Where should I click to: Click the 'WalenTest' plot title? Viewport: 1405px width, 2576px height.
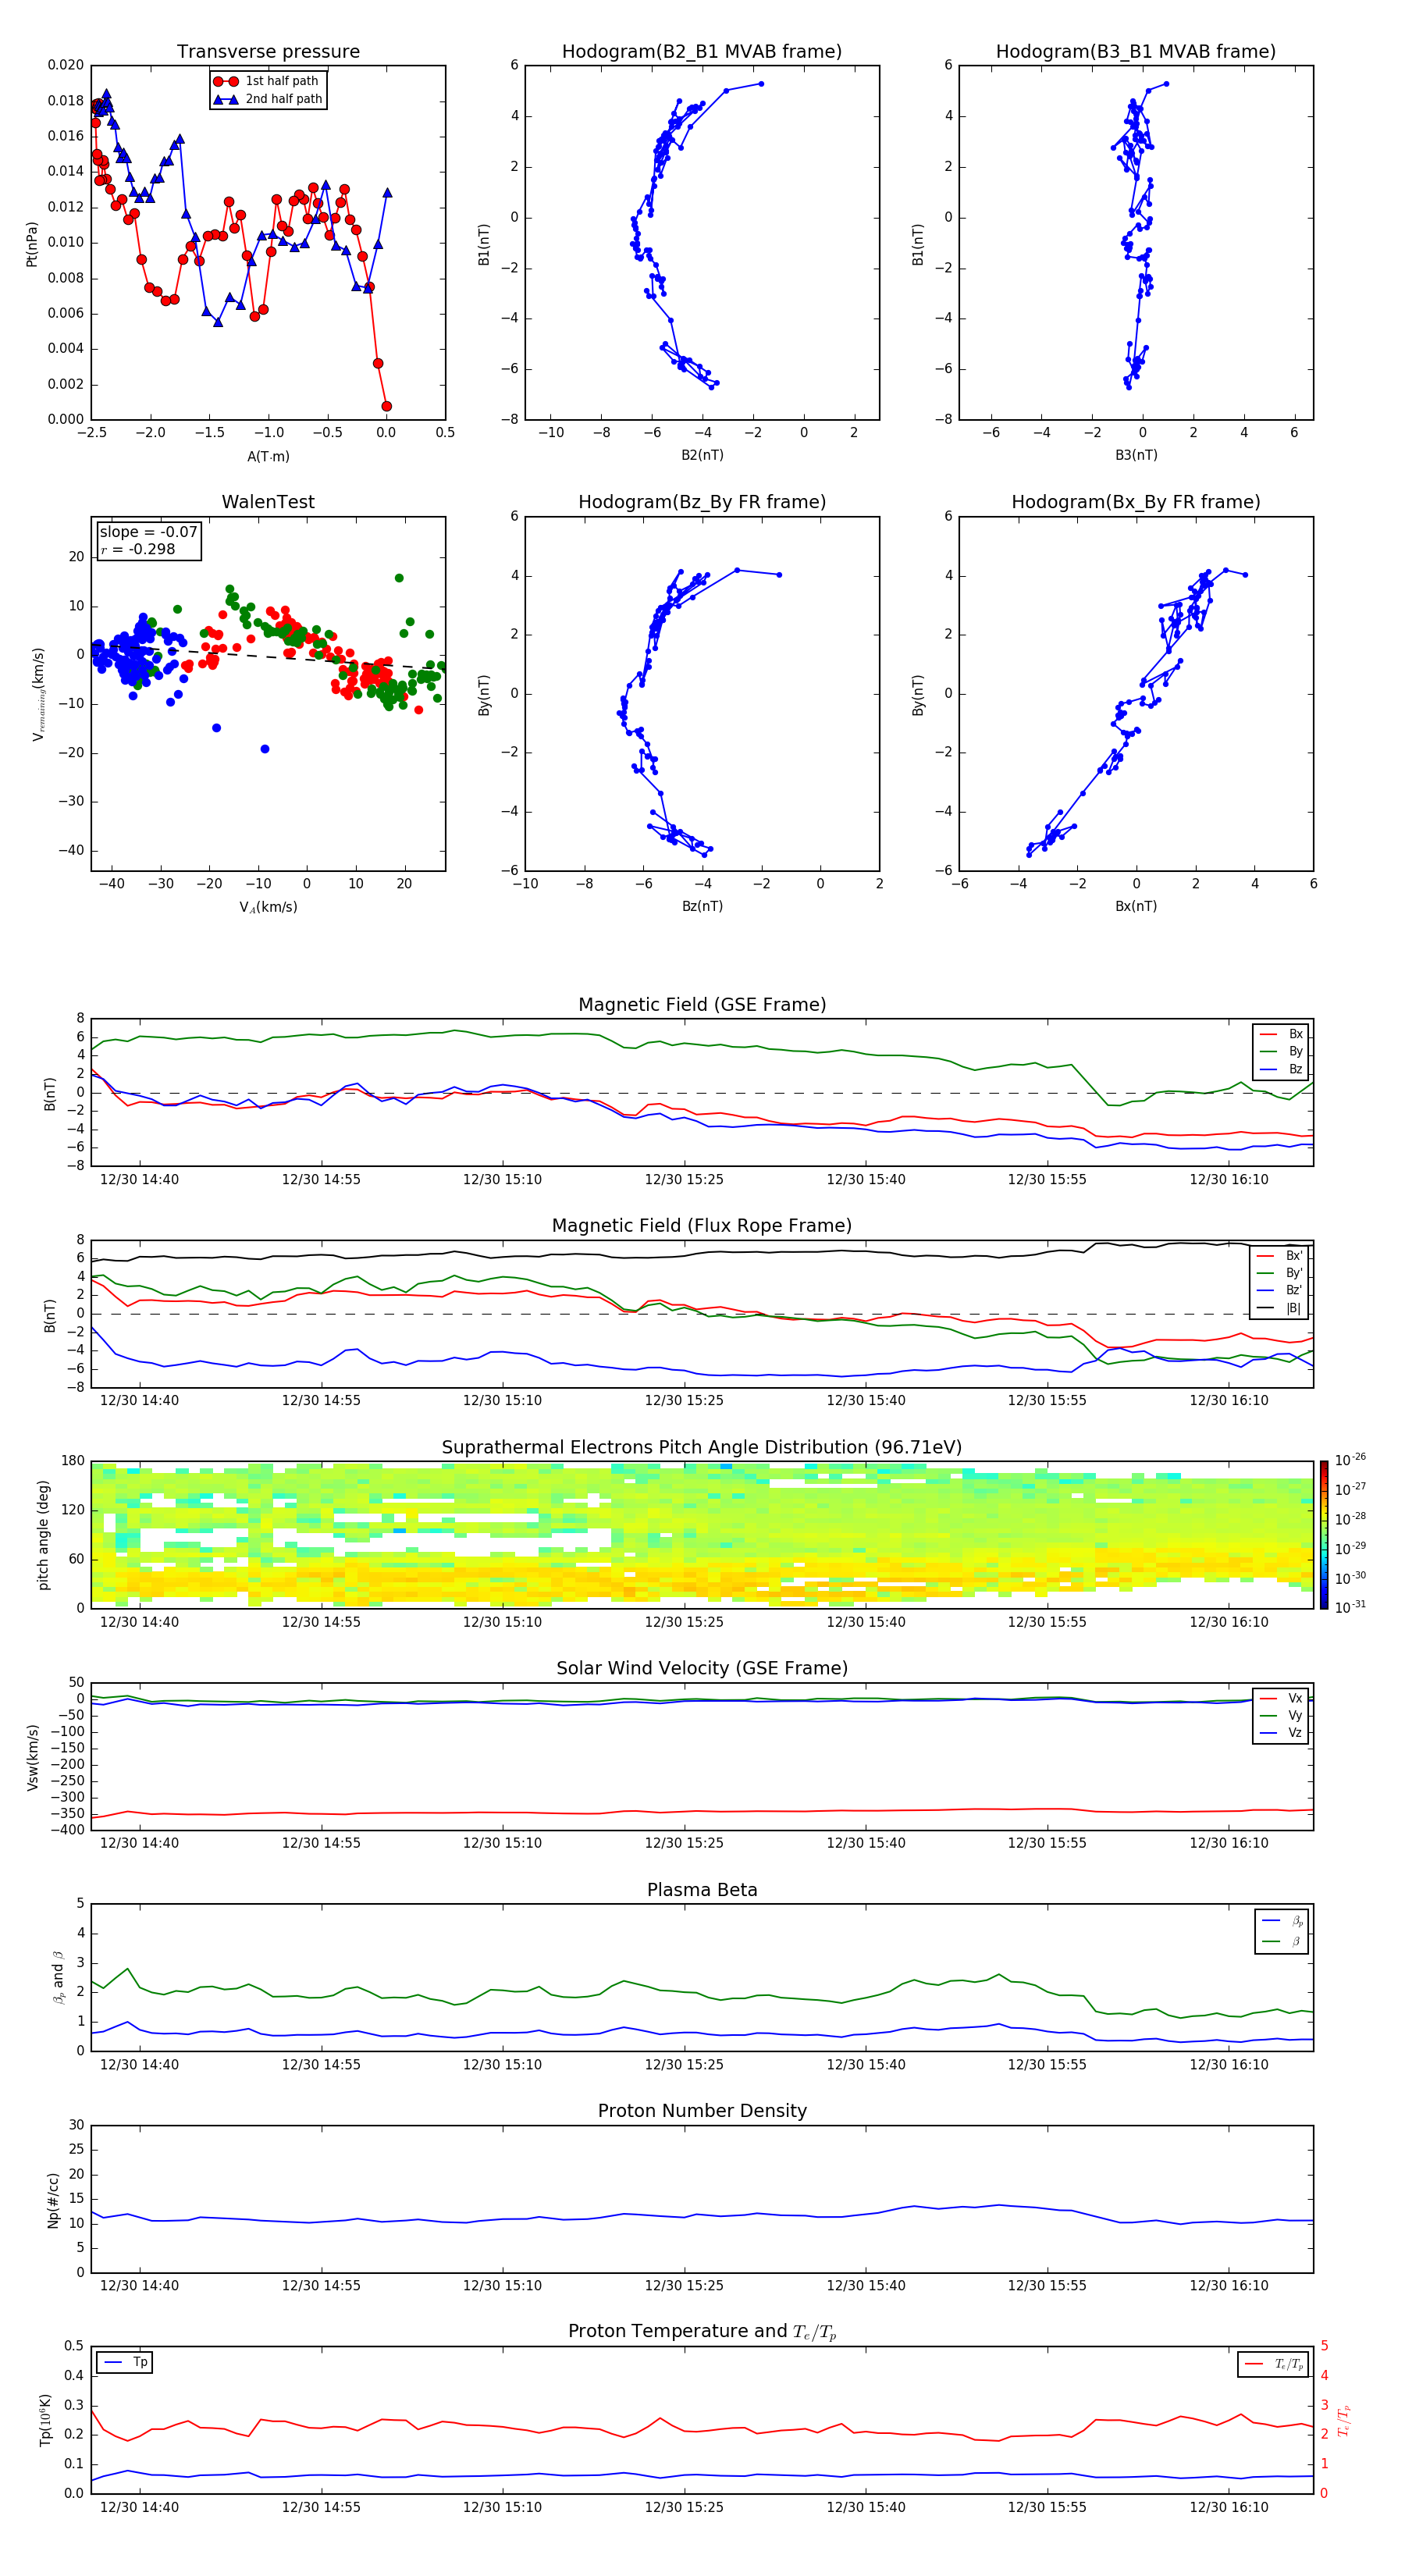pos(268,502)
